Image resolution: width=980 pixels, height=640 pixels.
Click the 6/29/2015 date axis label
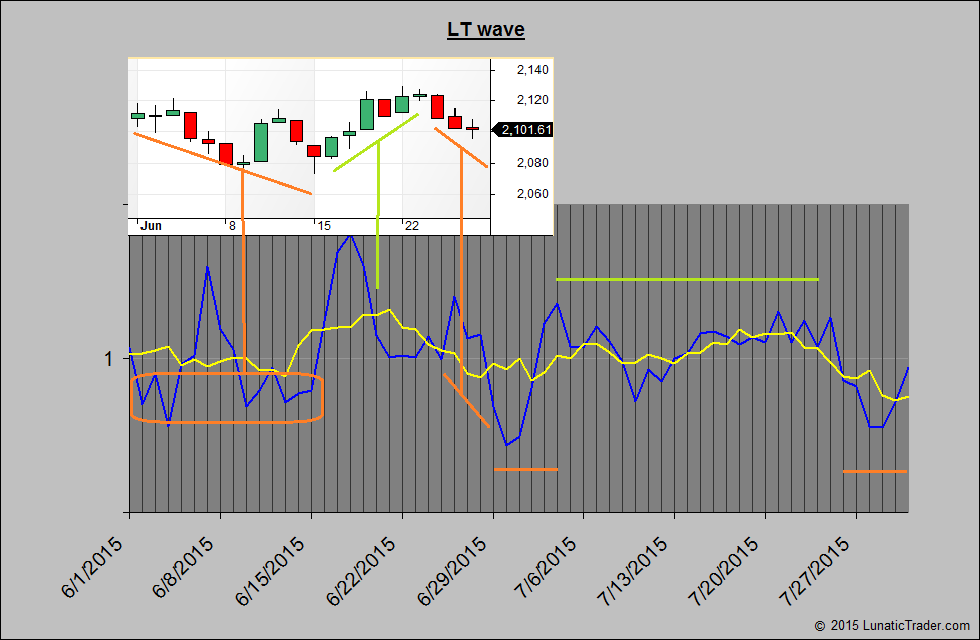coord(452,570)
